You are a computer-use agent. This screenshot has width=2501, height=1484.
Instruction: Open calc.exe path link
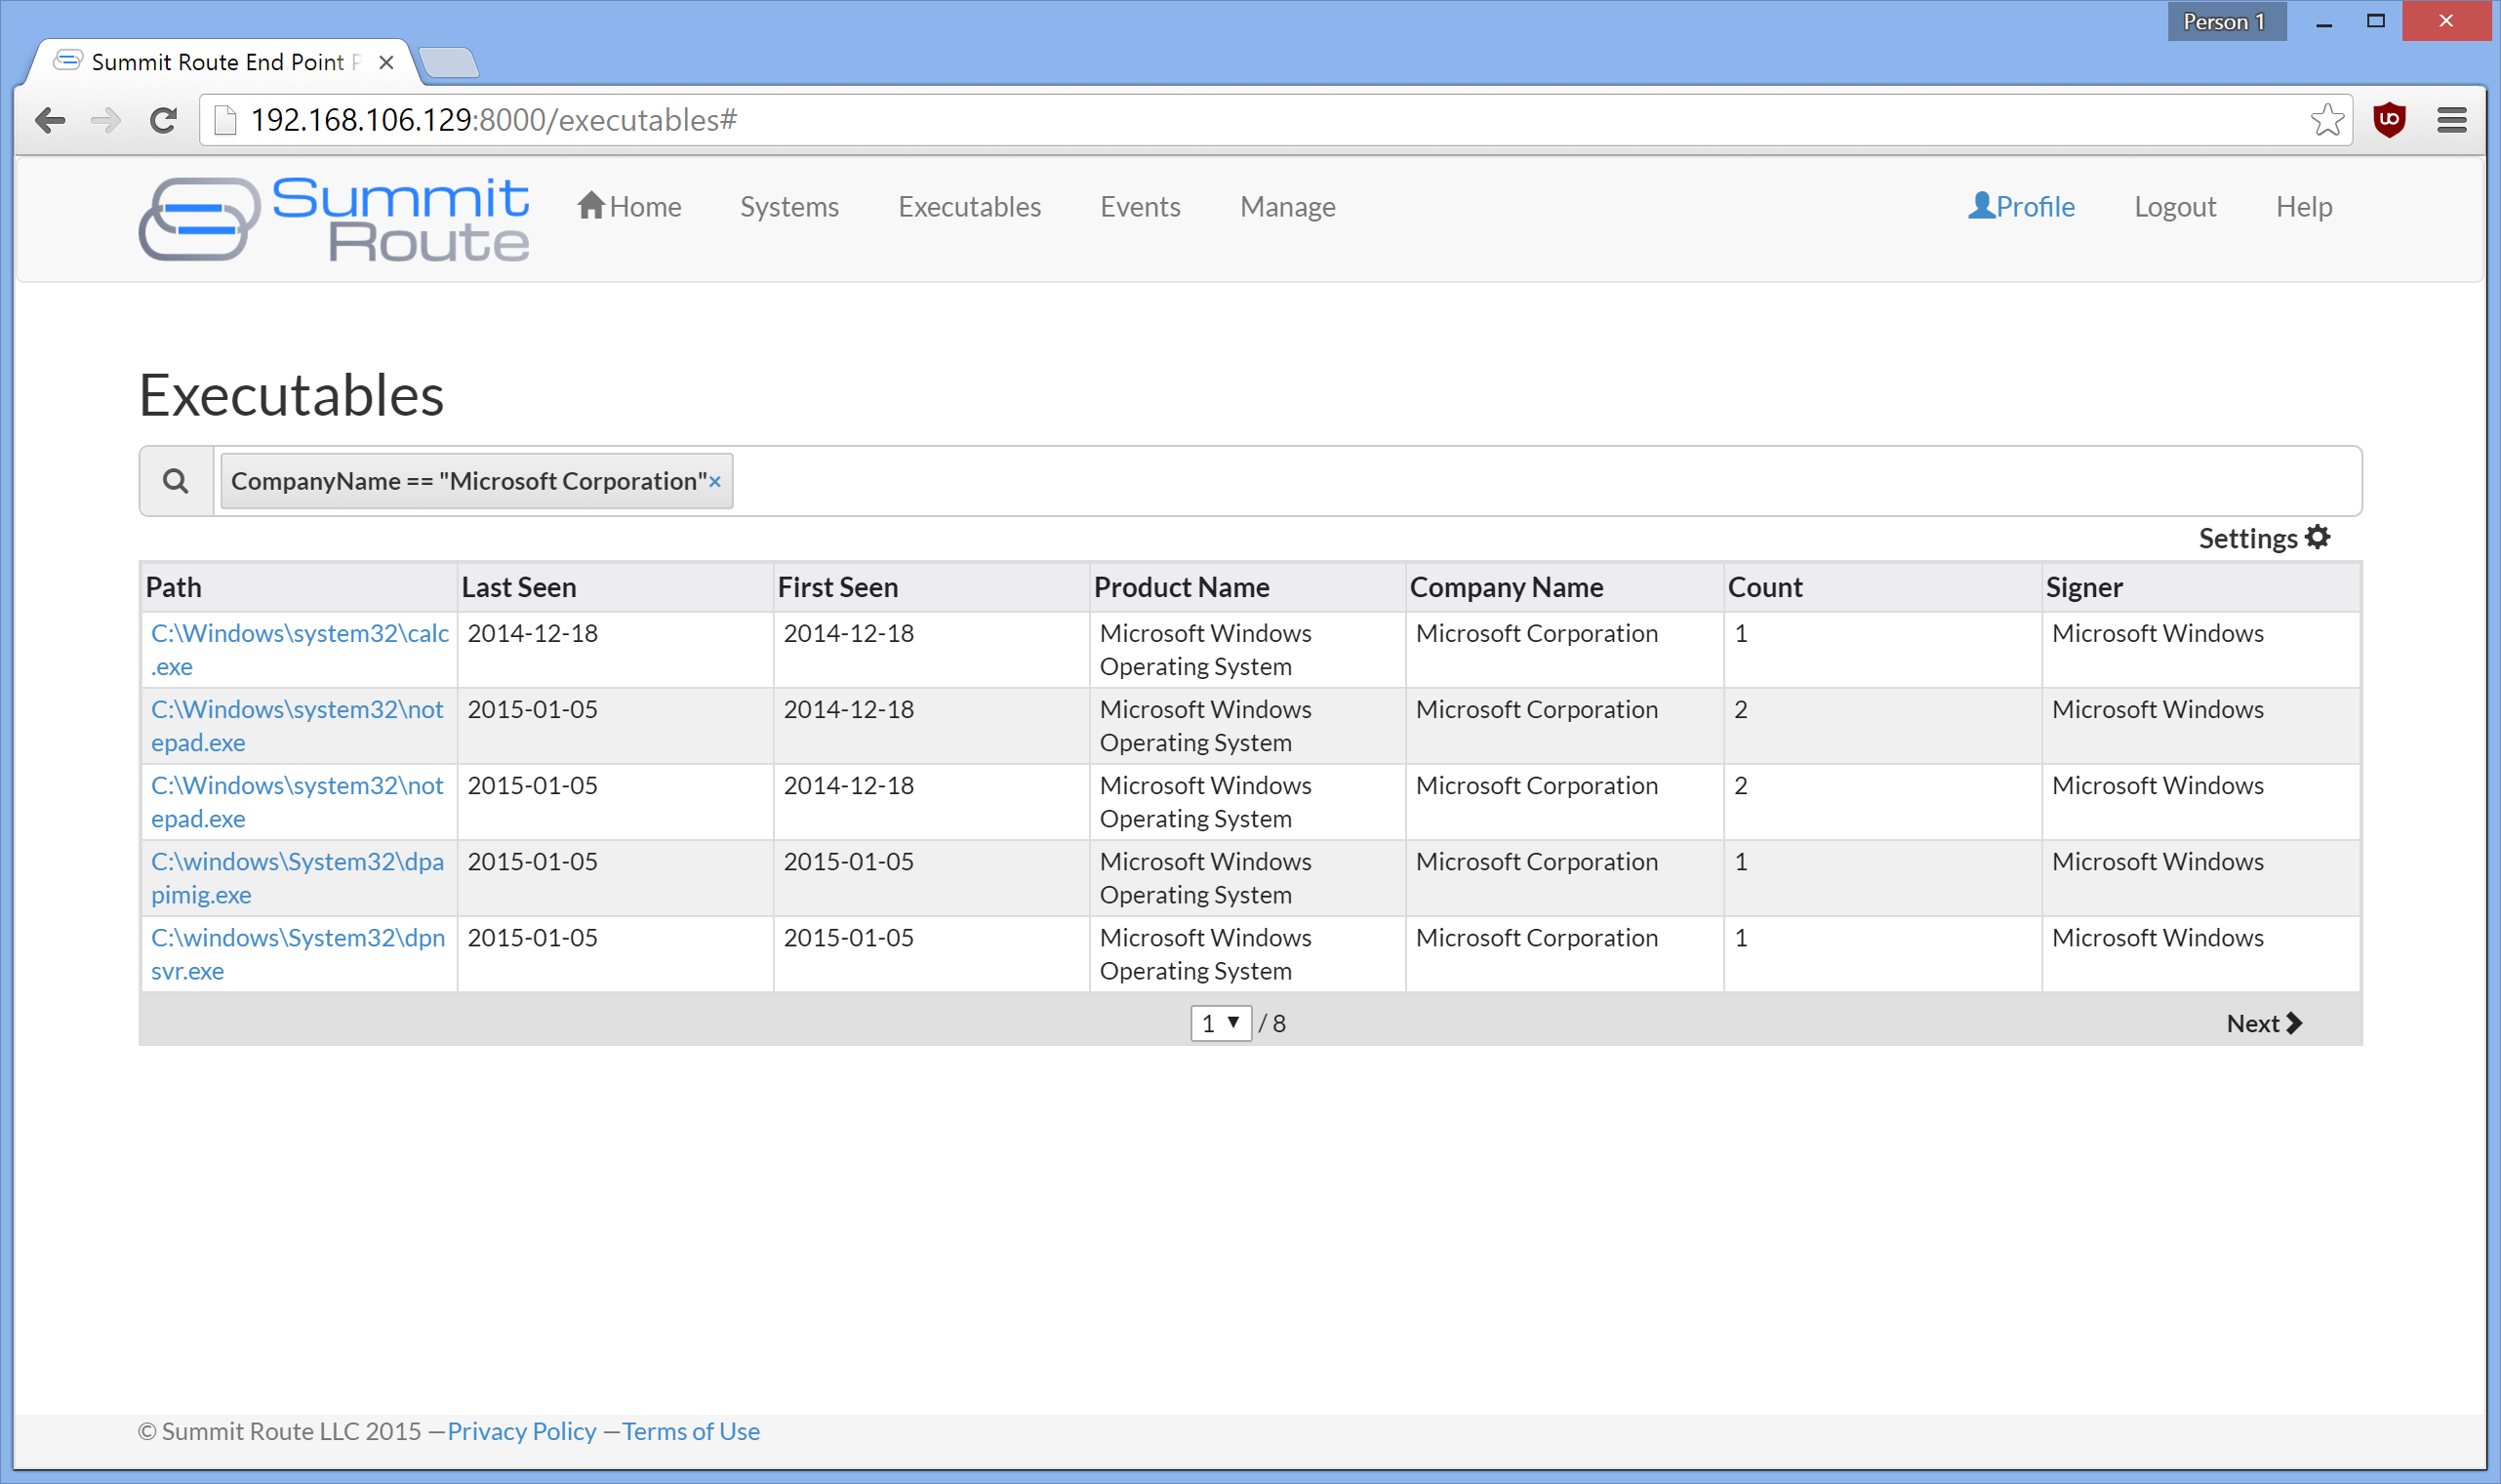click(x=300, y=650)
